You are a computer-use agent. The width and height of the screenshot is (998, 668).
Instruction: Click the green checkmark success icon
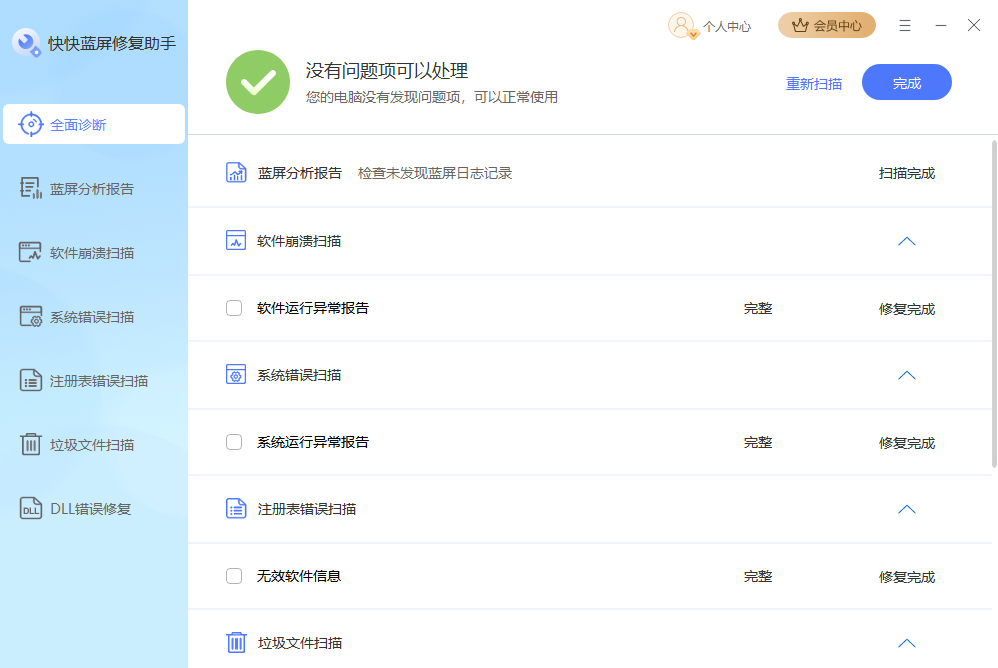[258, 82]
